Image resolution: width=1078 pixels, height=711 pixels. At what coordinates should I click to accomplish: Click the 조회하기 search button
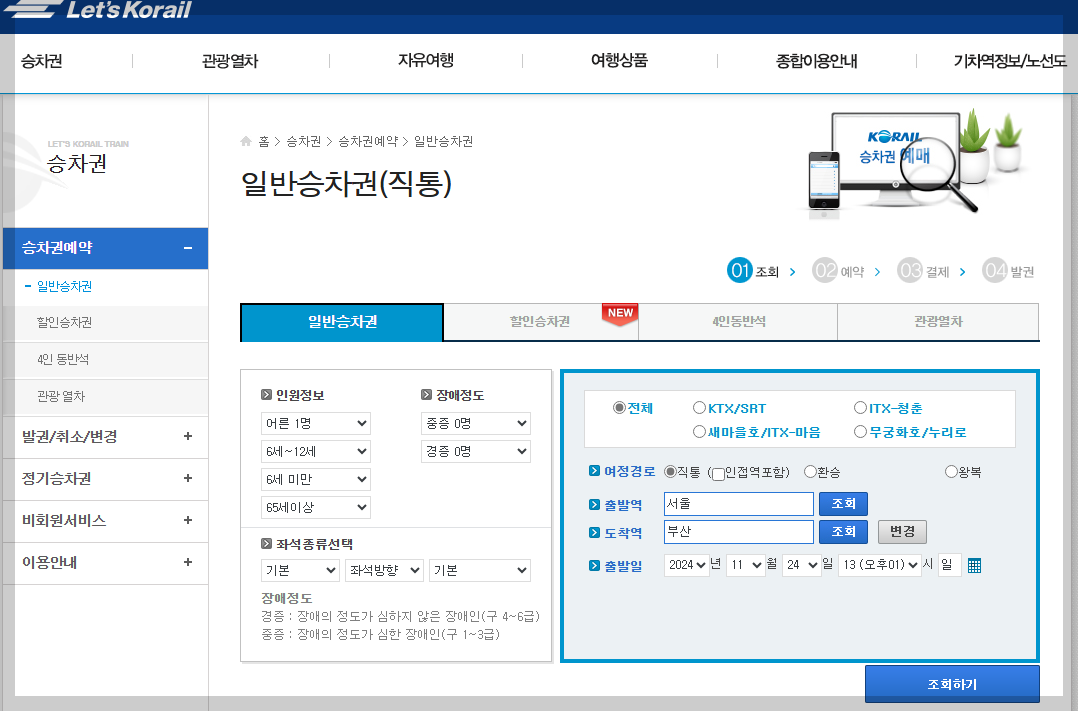952,684
